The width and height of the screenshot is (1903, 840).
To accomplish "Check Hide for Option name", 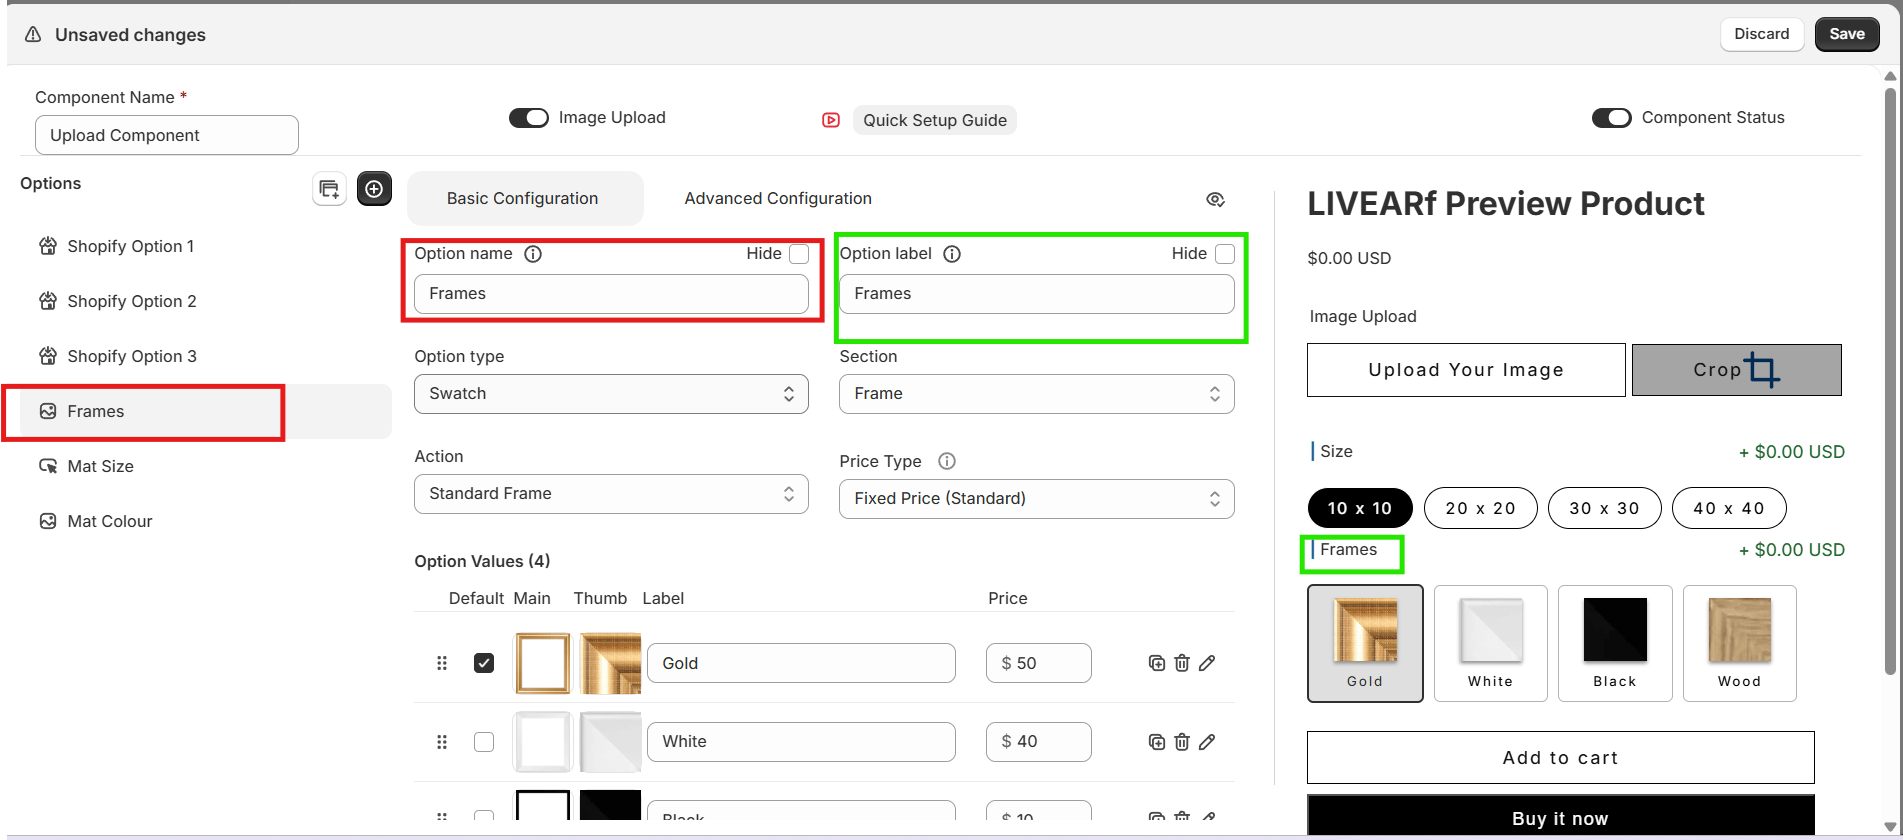I will (x=799, y=254).
